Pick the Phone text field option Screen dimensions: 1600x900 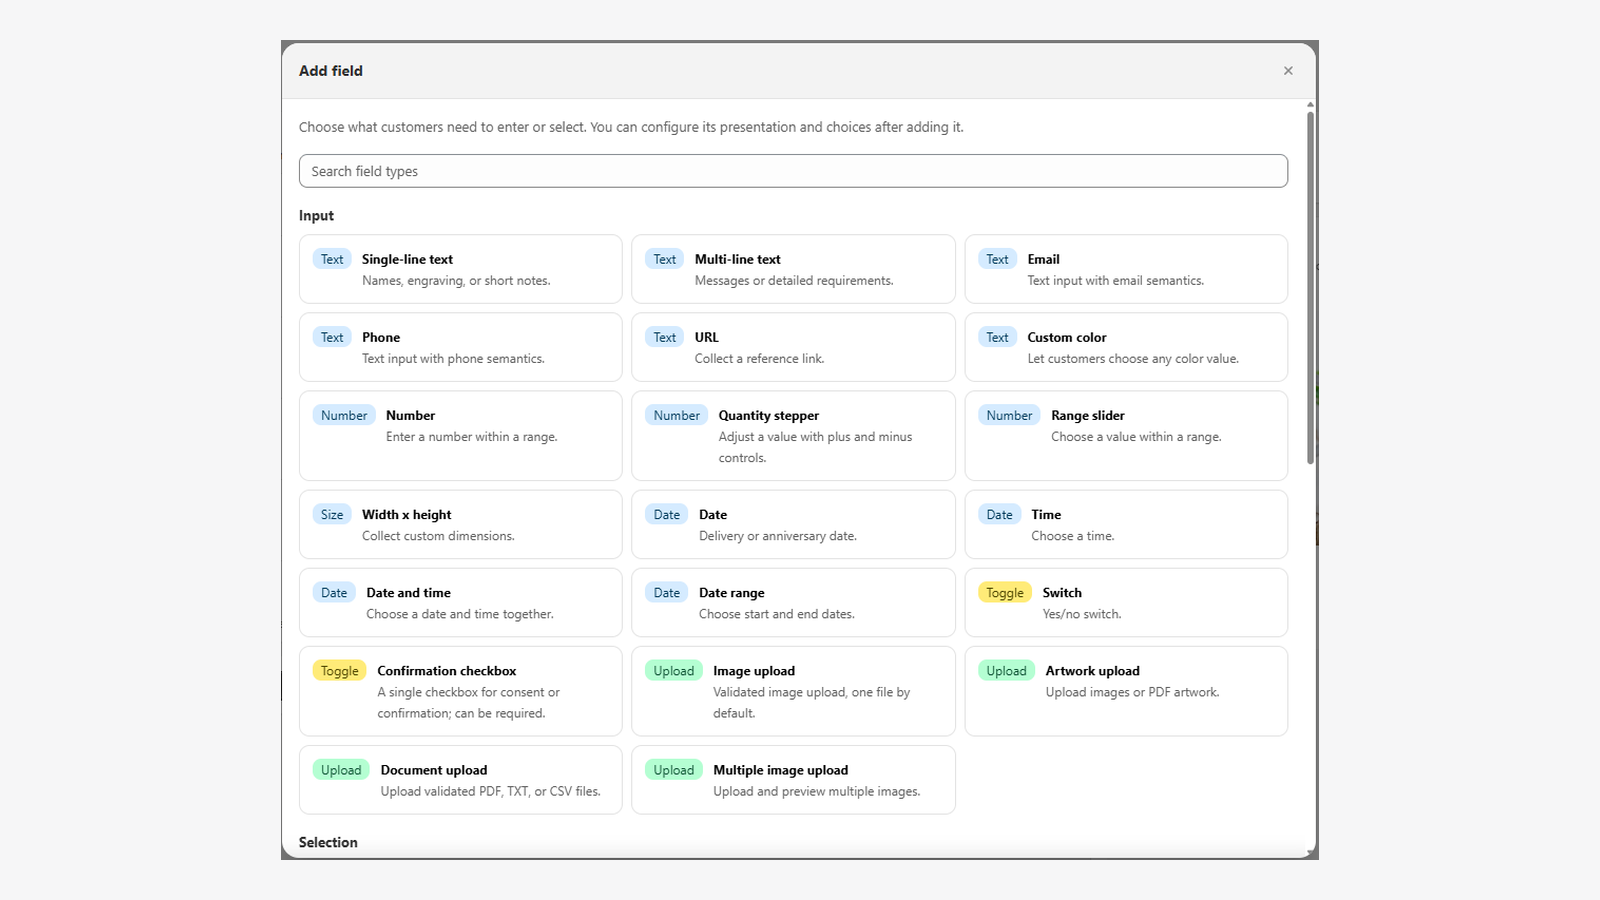pyautogui.click(x=460, y=347)
